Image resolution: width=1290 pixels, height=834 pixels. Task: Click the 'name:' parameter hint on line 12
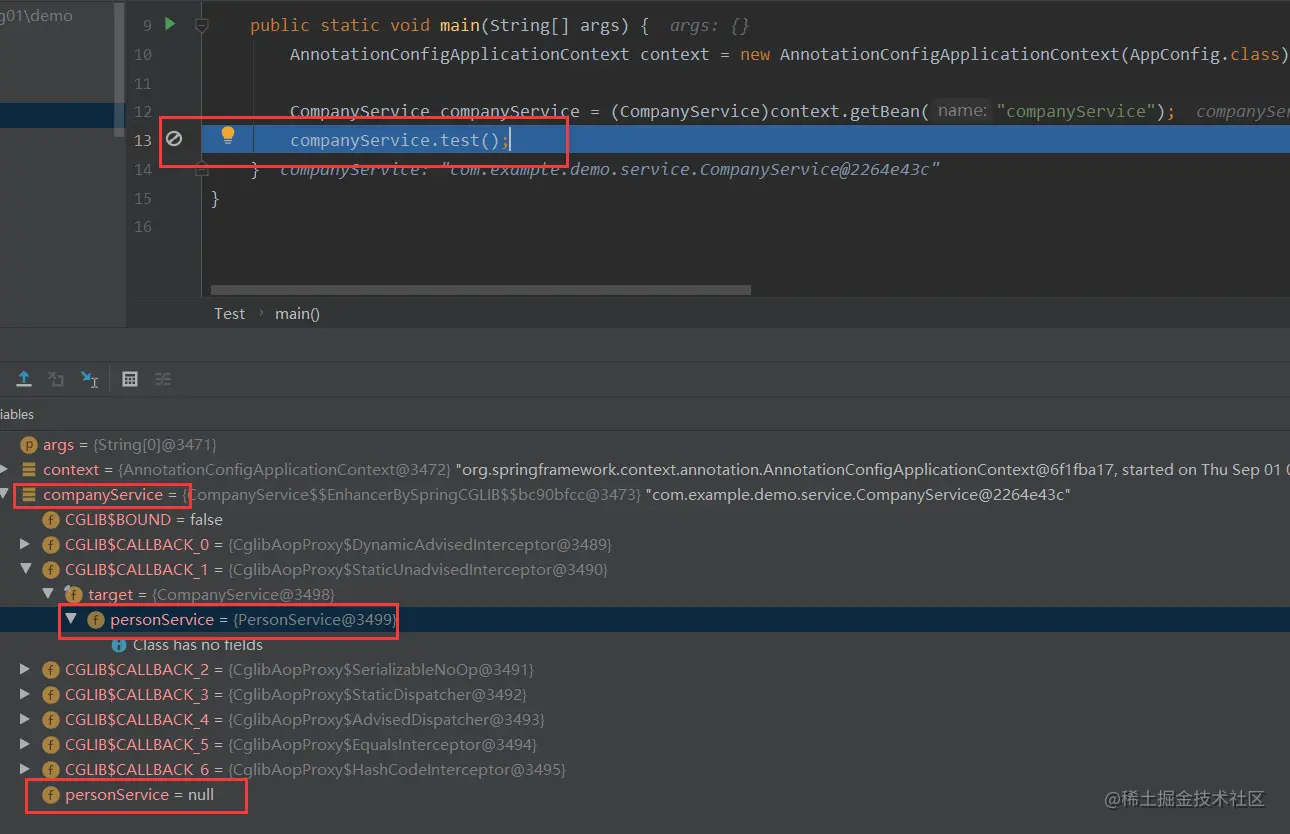(962, 111)
